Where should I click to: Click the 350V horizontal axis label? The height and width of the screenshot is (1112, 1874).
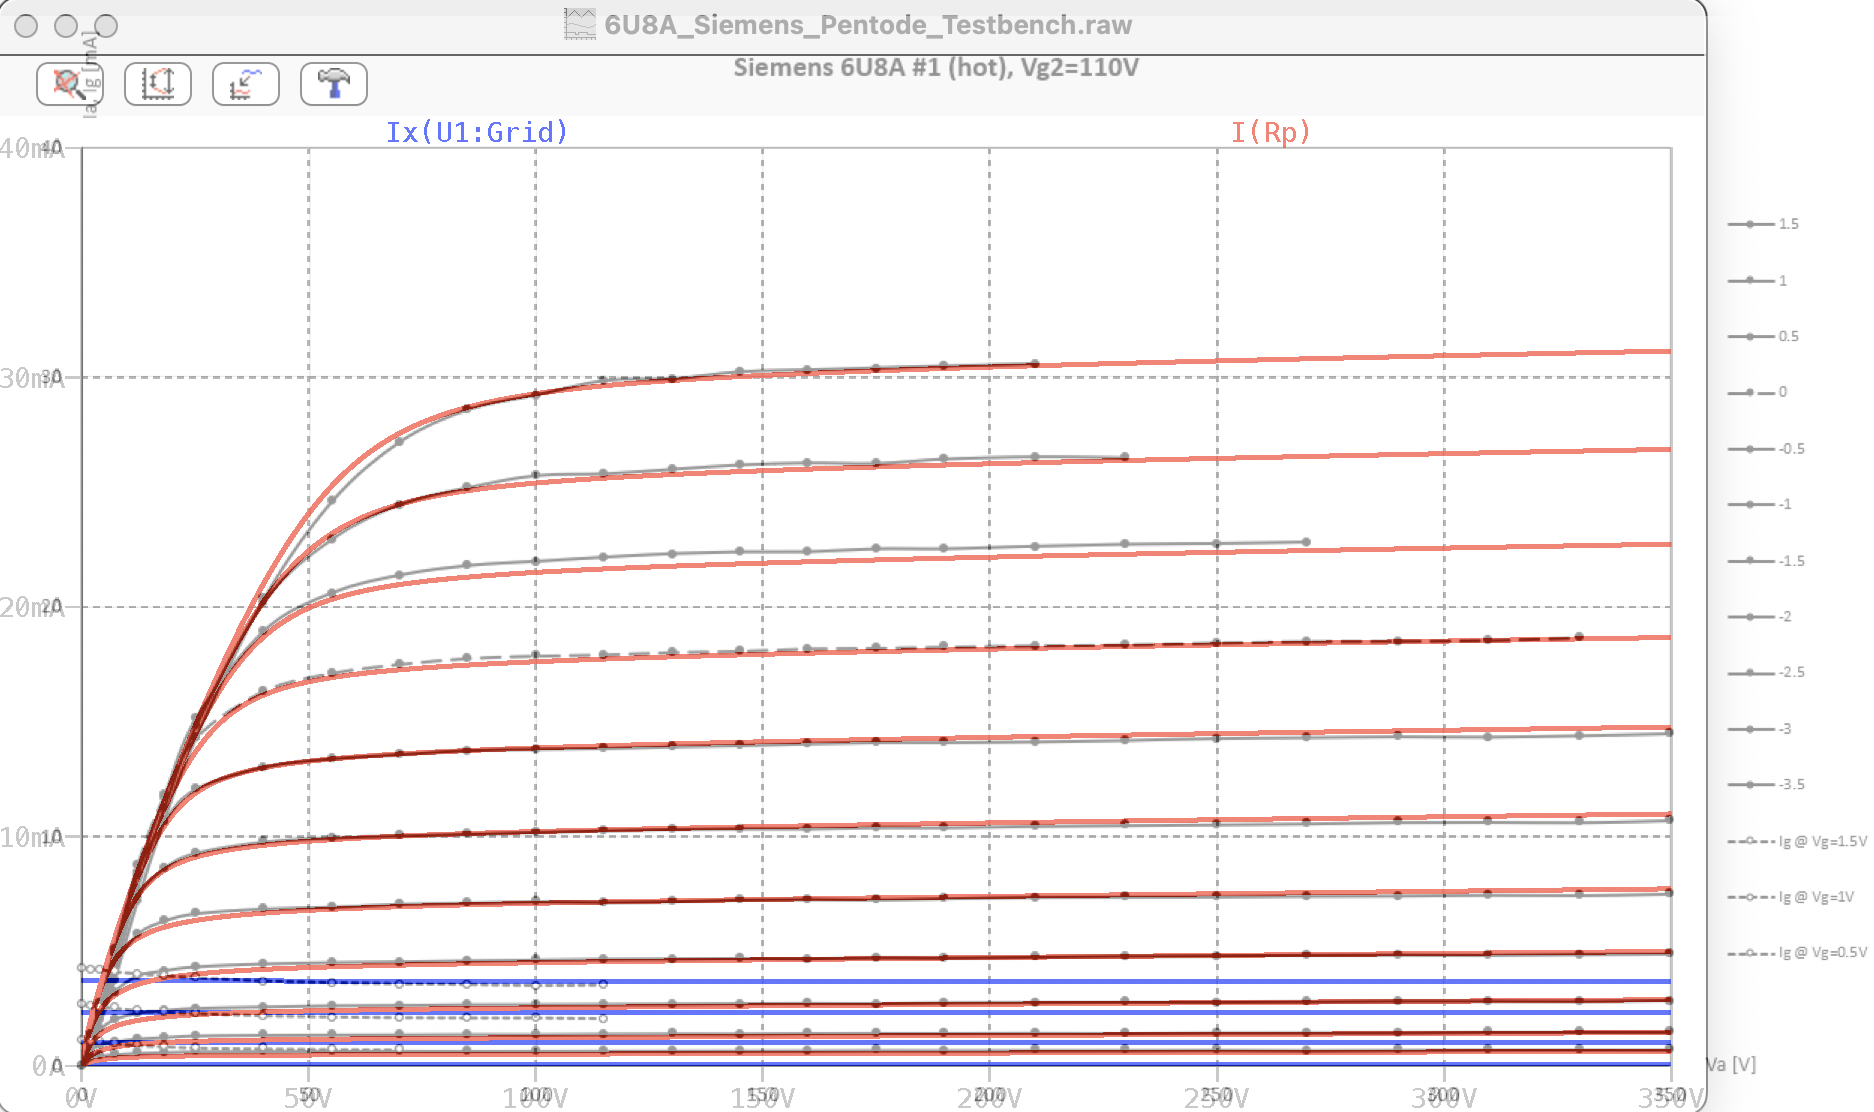[1670, 1098]
